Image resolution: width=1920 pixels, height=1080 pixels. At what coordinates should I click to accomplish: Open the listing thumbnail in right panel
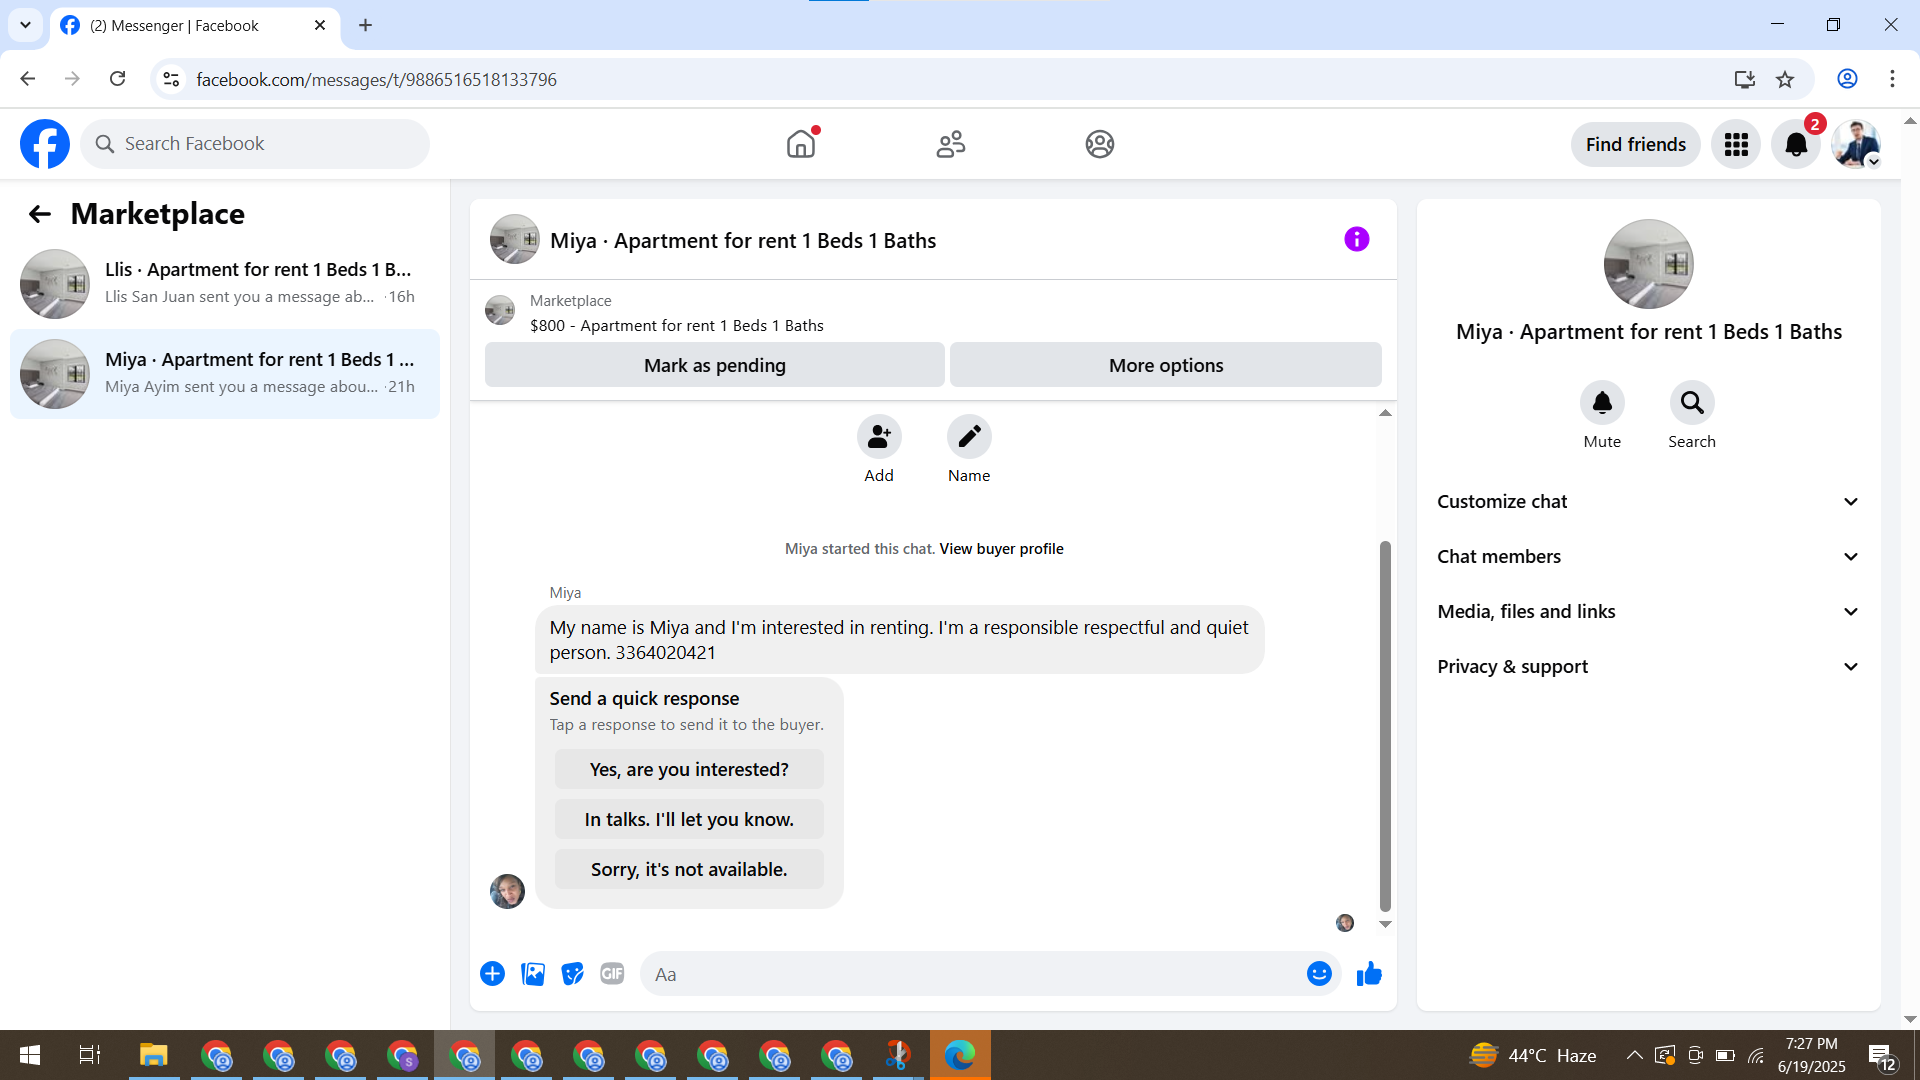pos(1649,264)
